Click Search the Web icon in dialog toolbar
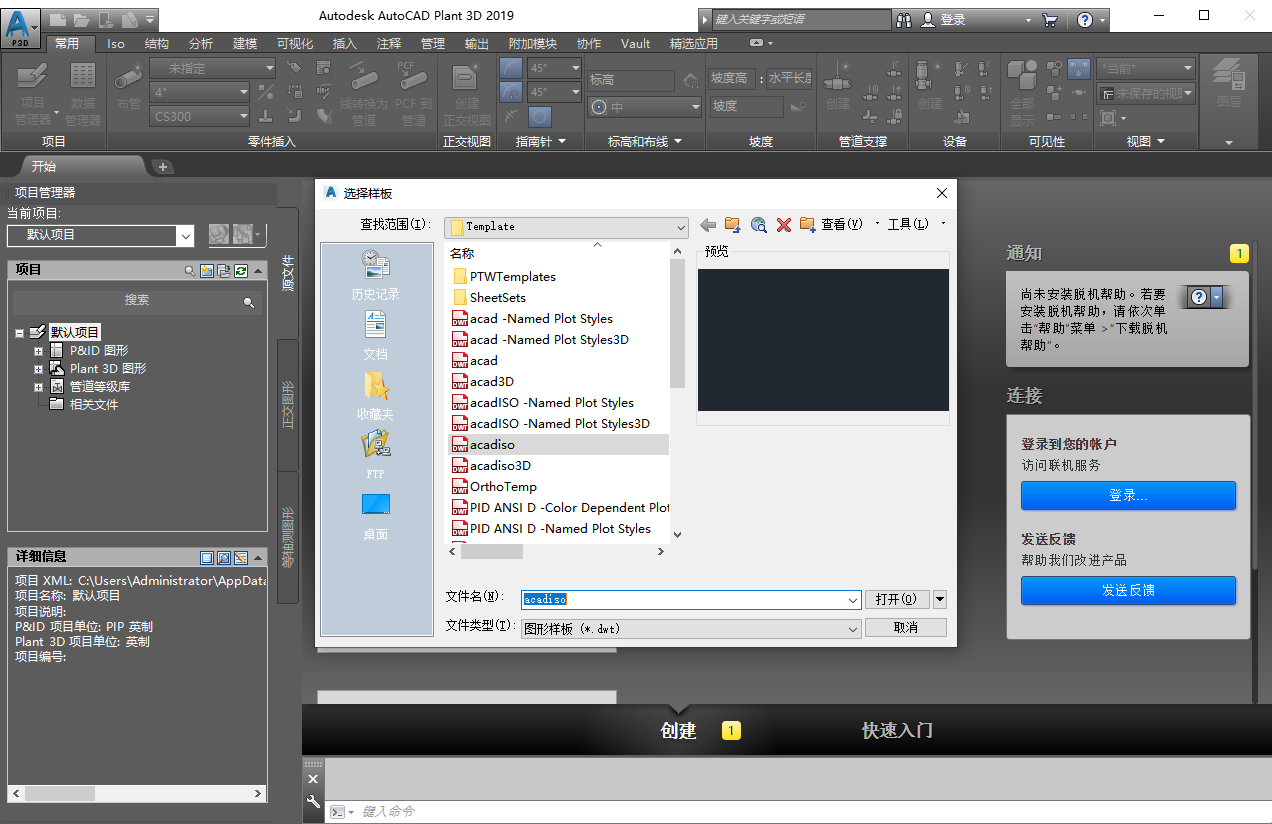 758,225
